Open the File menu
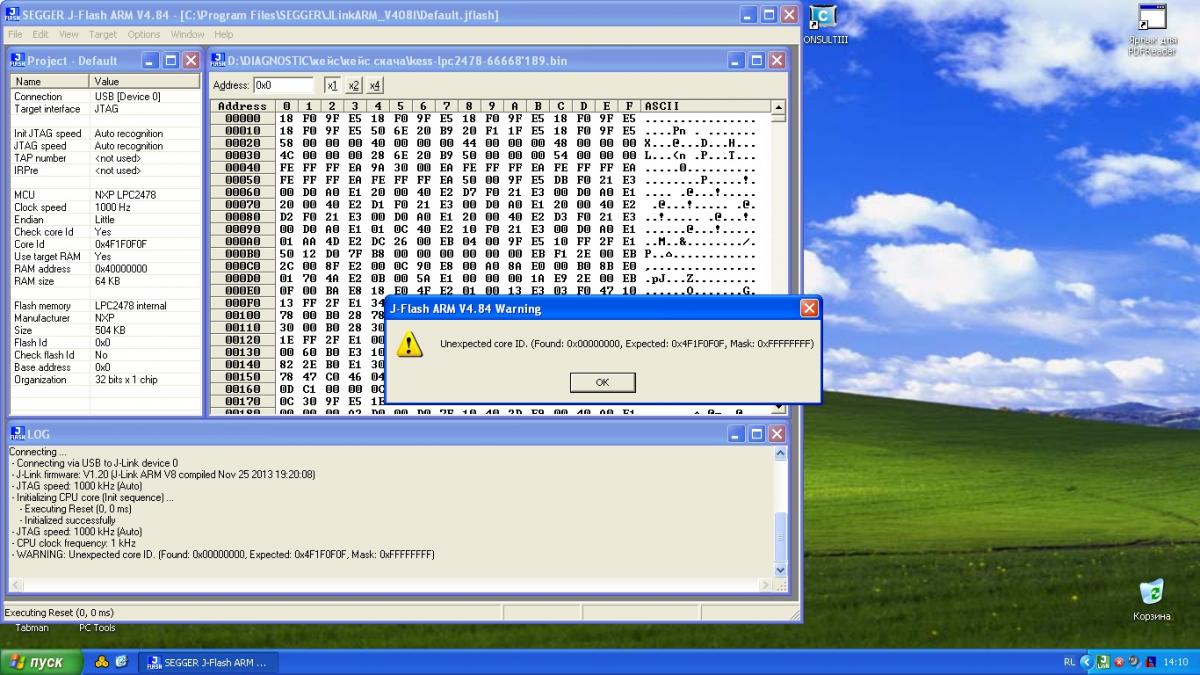1200x675 pixels. [x=15, y=34]
